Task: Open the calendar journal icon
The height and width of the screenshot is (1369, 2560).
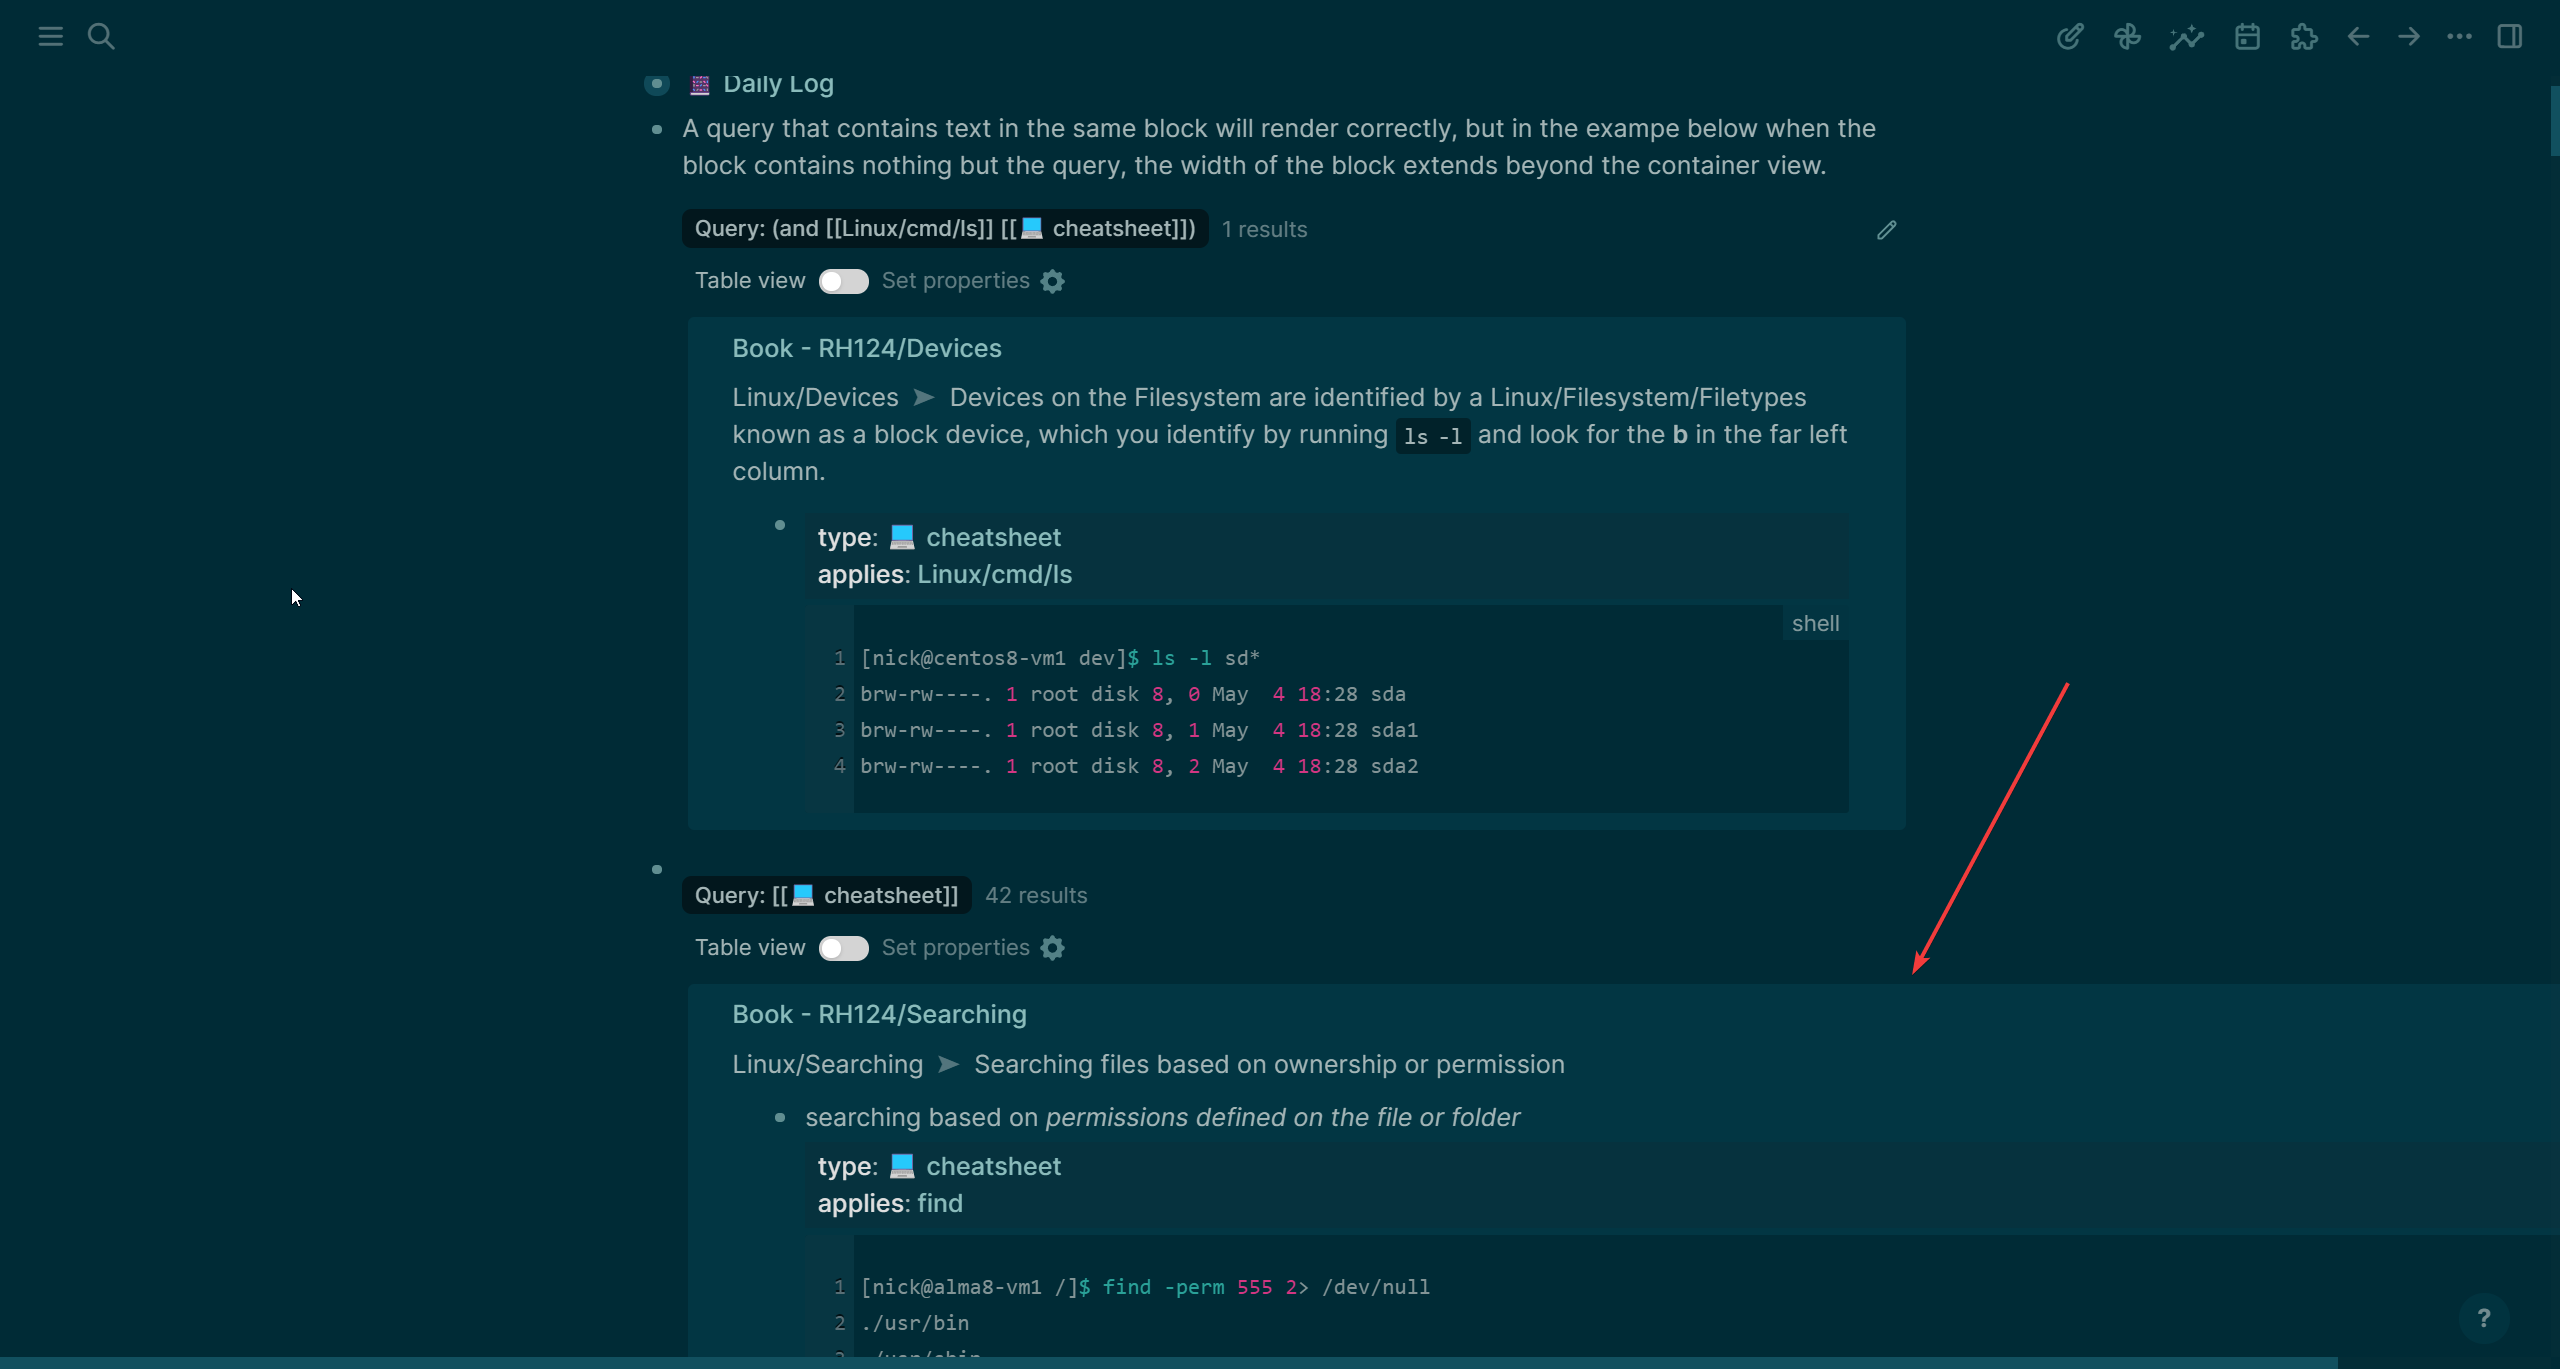Action: (2246, 36)
